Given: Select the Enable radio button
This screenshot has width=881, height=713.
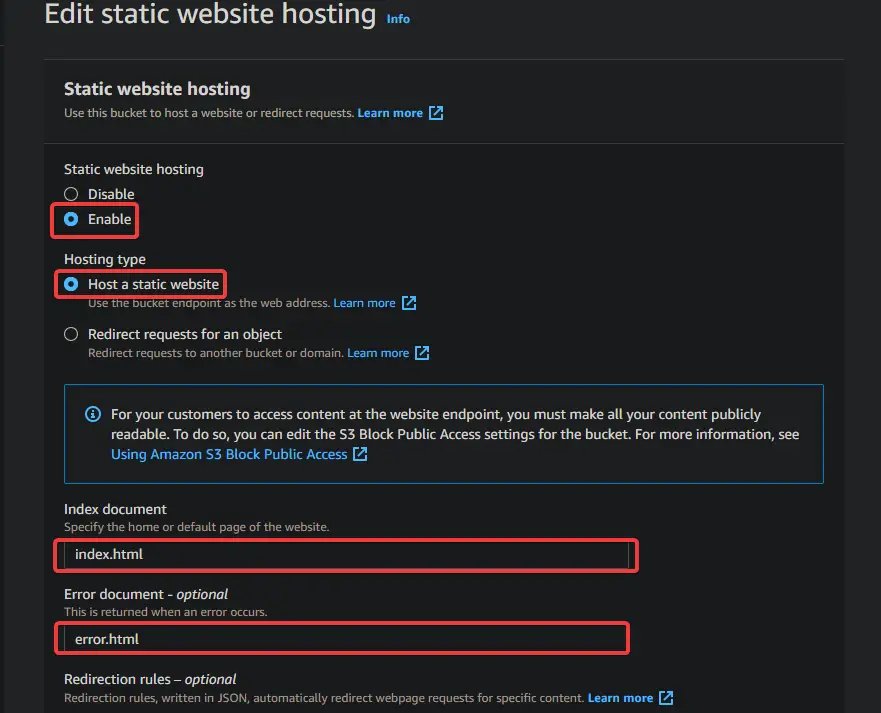Looking at the screenshot, I should click(x=71, y=219).
